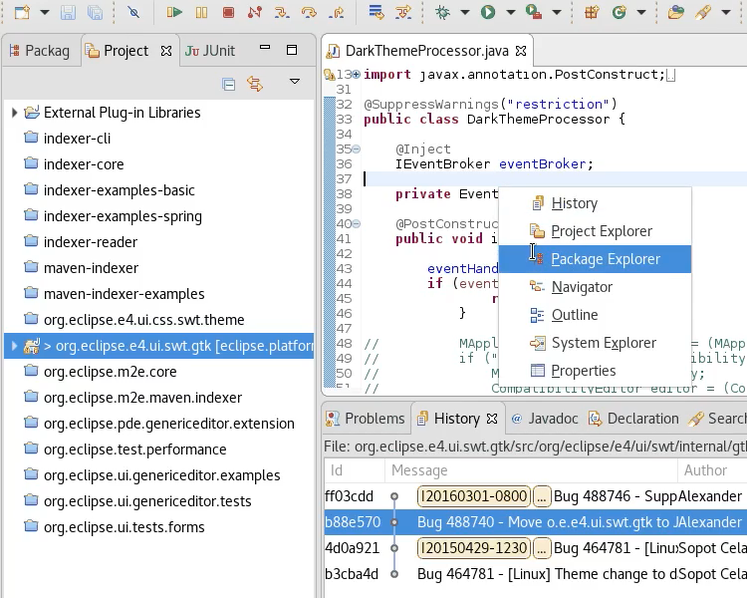
Task: Open the Project Explorer view menu arrow
Action: click(x=295, y=81)
